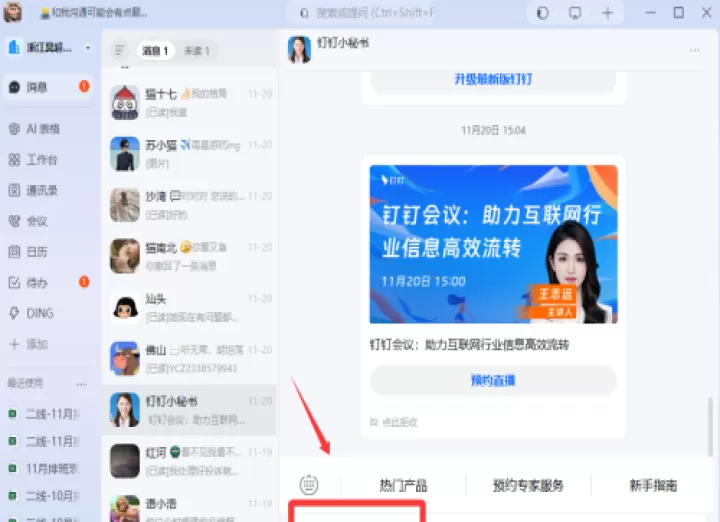Viewport: 720px width, 522px height.
Task: Click 佛山's bull avatar in the chat list
Action: tap(124, 359)
